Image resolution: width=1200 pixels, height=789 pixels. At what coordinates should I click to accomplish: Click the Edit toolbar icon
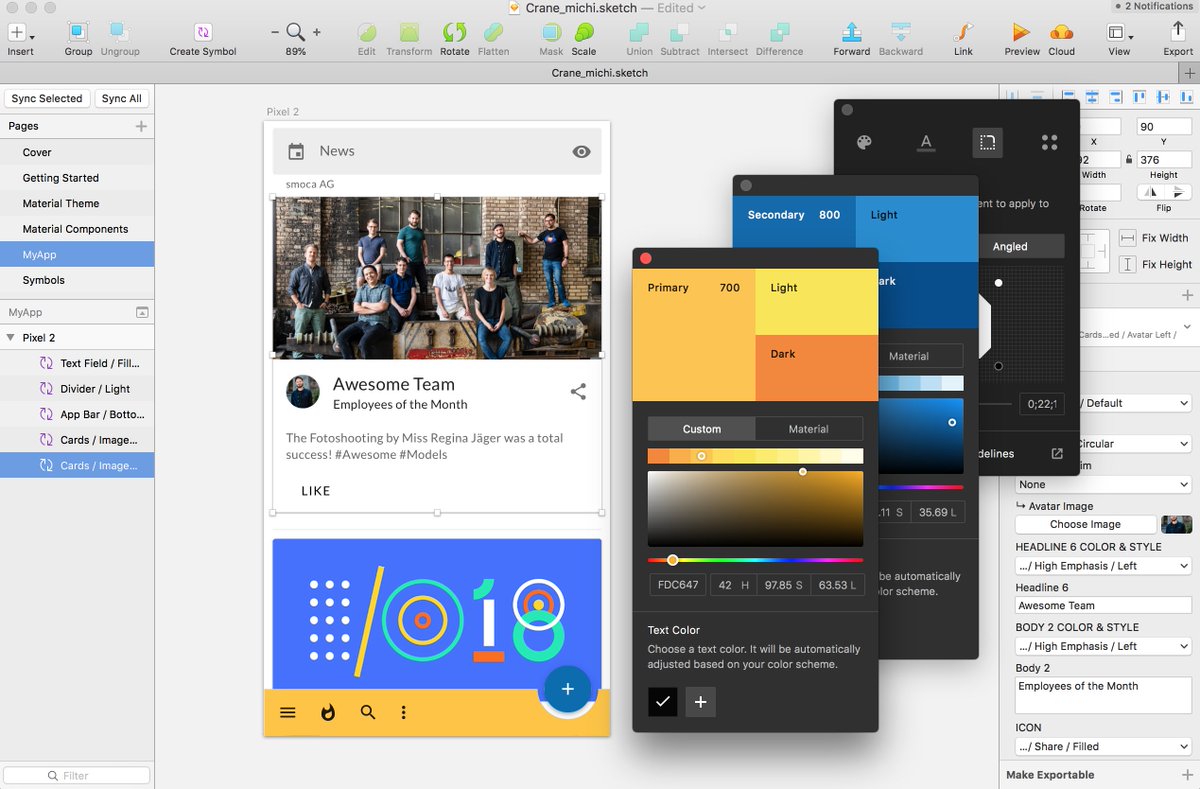pos(367,33)
